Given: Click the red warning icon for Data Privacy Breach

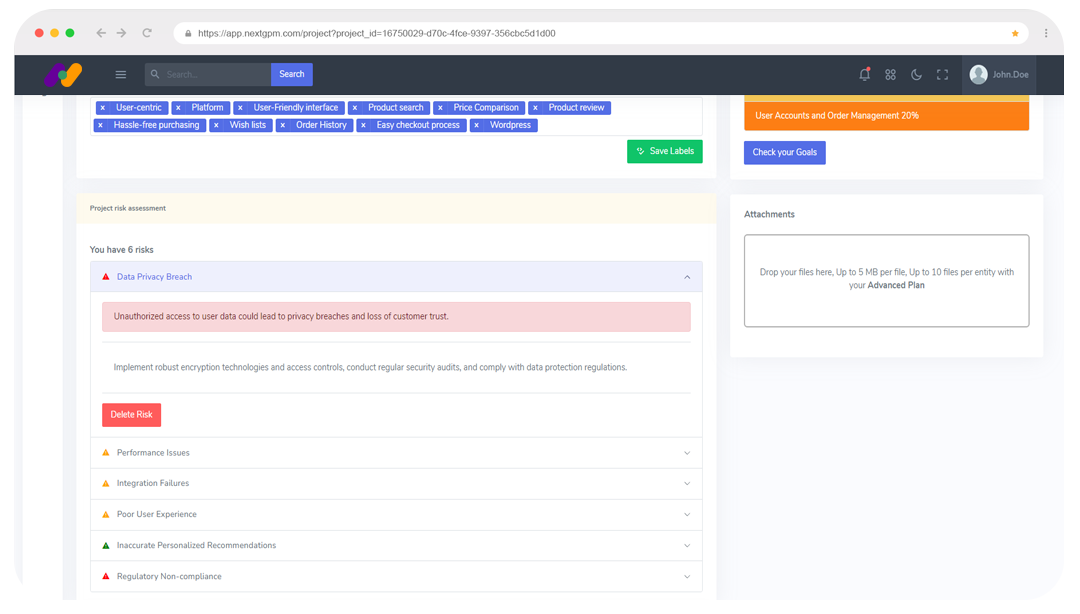Looking at the screenshot, I should 106,277.
